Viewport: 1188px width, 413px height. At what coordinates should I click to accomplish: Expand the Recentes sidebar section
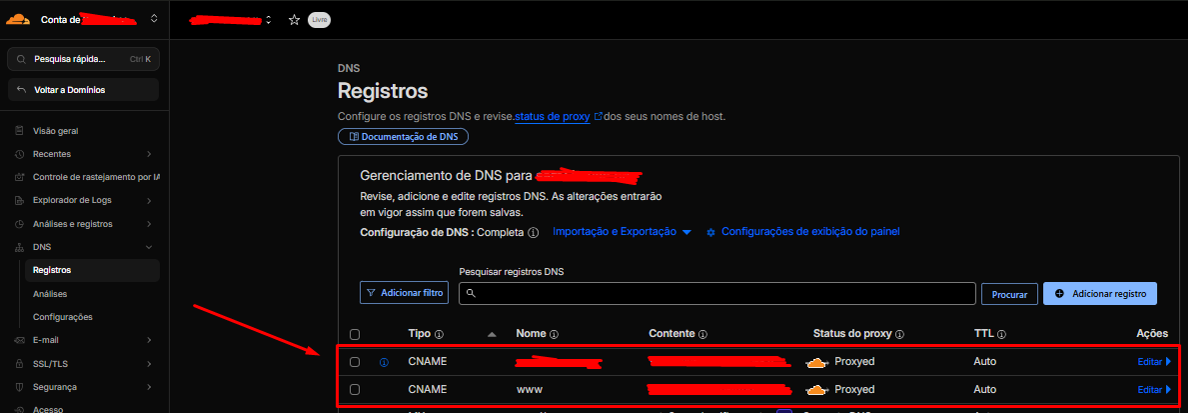click(149, 155)
